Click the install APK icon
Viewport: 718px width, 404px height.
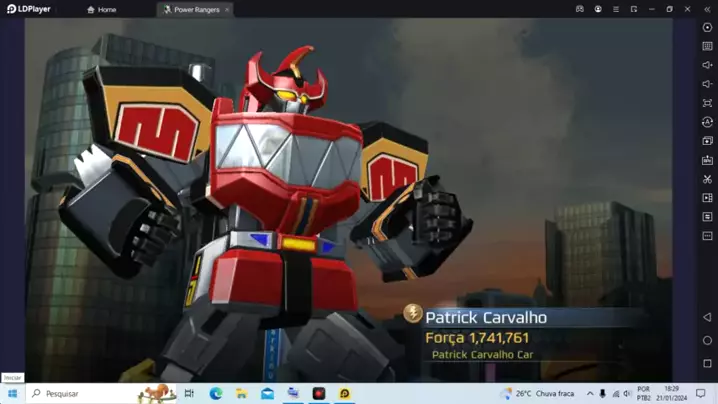click(707, 160)
